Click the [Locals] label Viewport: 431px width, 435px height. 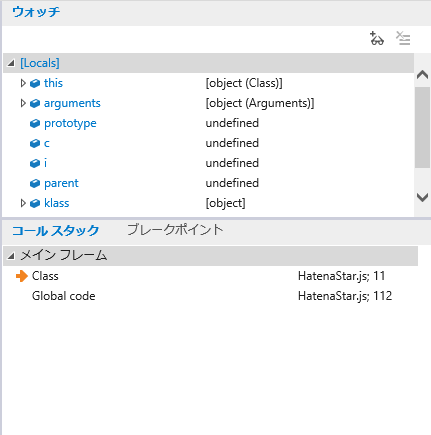(40, 63)
